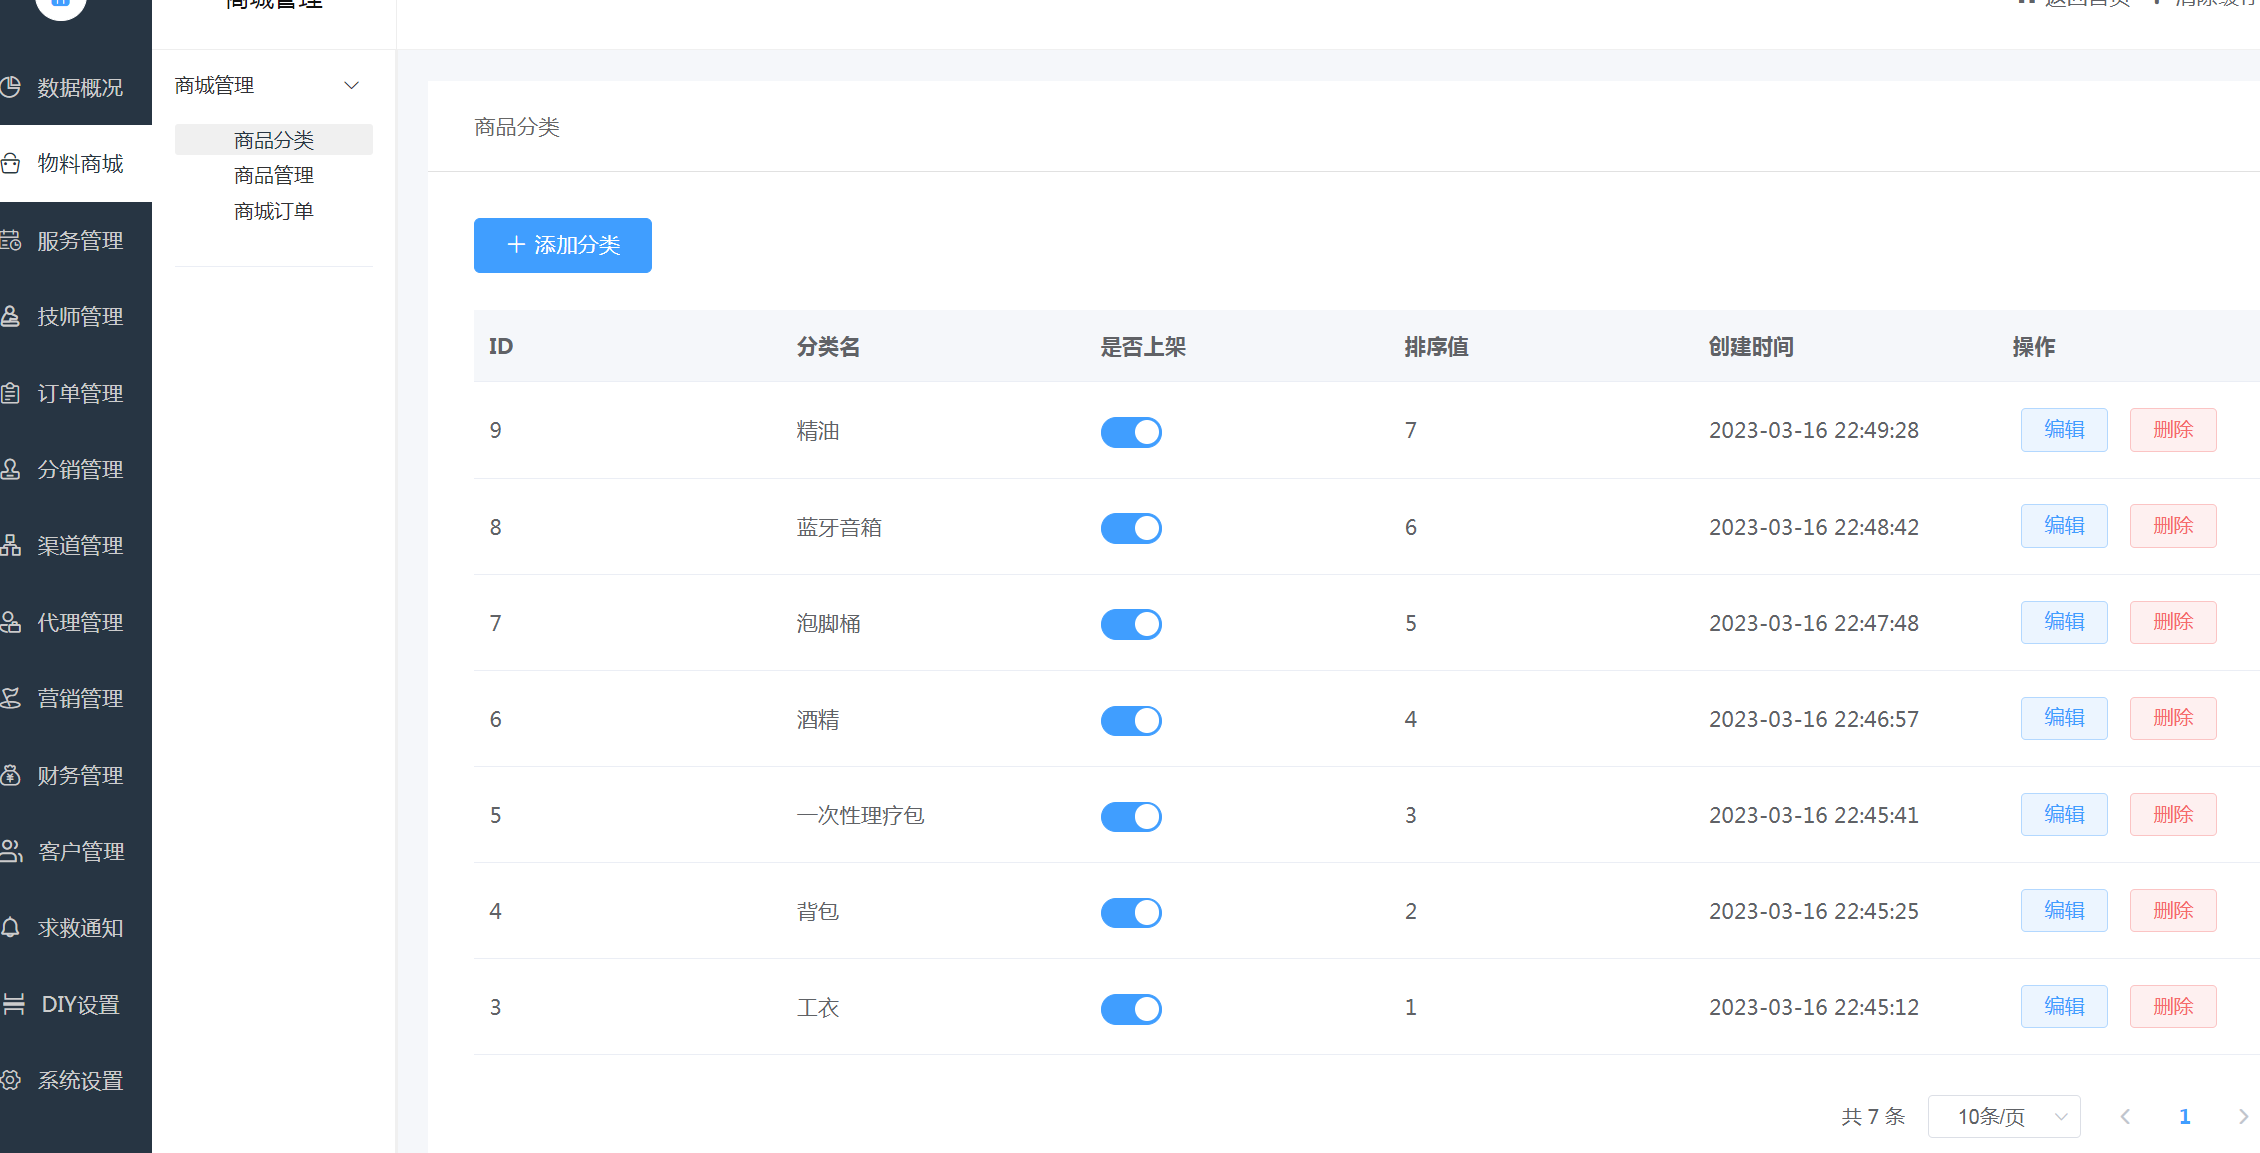The height and width of the screenshot is (1153, 2260).
Task: Collapse the 商城管理 submenu chevron
Action: coord(351,86)
